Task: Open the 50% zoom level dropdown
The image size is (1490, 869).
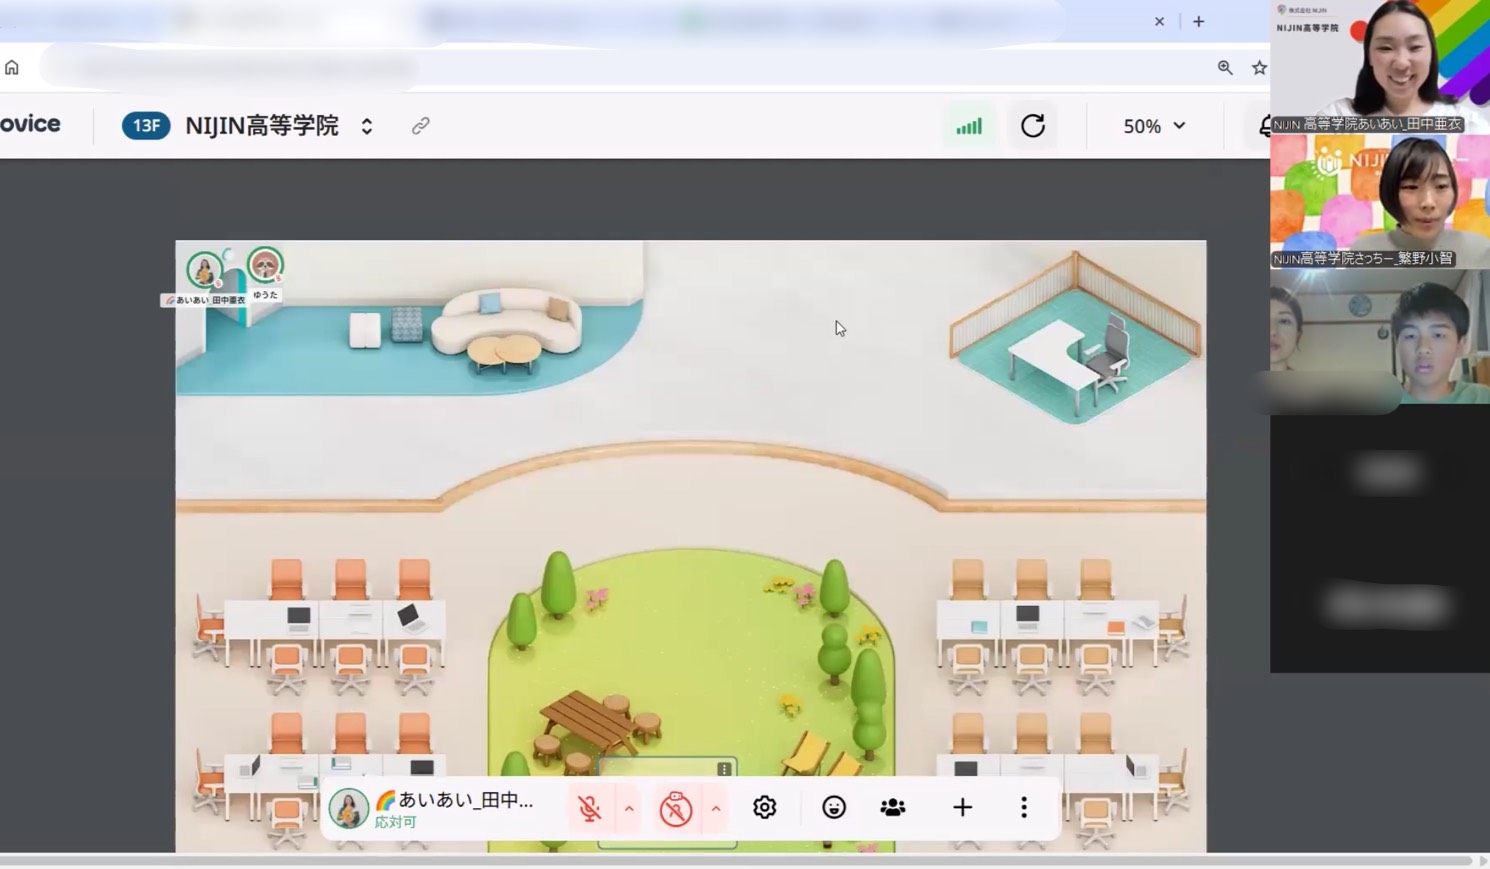Action: (x=1154, y=126)
